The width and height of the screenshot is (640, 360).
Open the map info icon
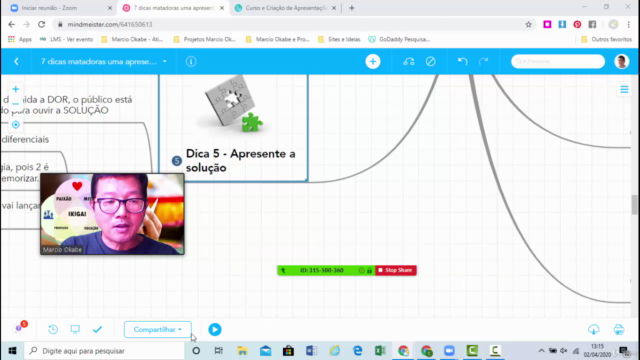click(191, 62)
